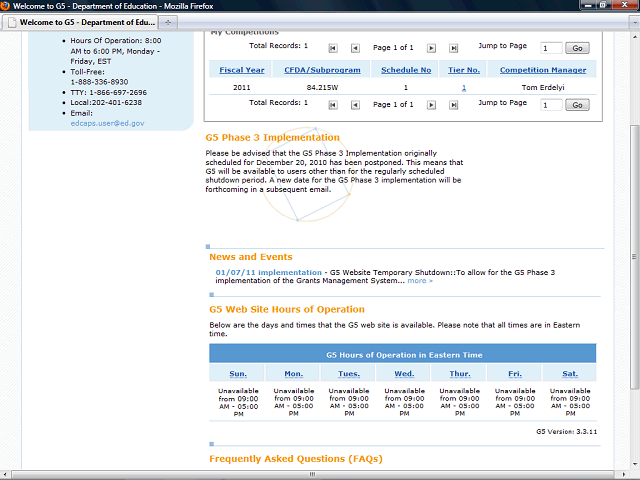Click the last page icon in bottom pagination
The width and height of the screenshot is (640, 480).
coord(453,104)
